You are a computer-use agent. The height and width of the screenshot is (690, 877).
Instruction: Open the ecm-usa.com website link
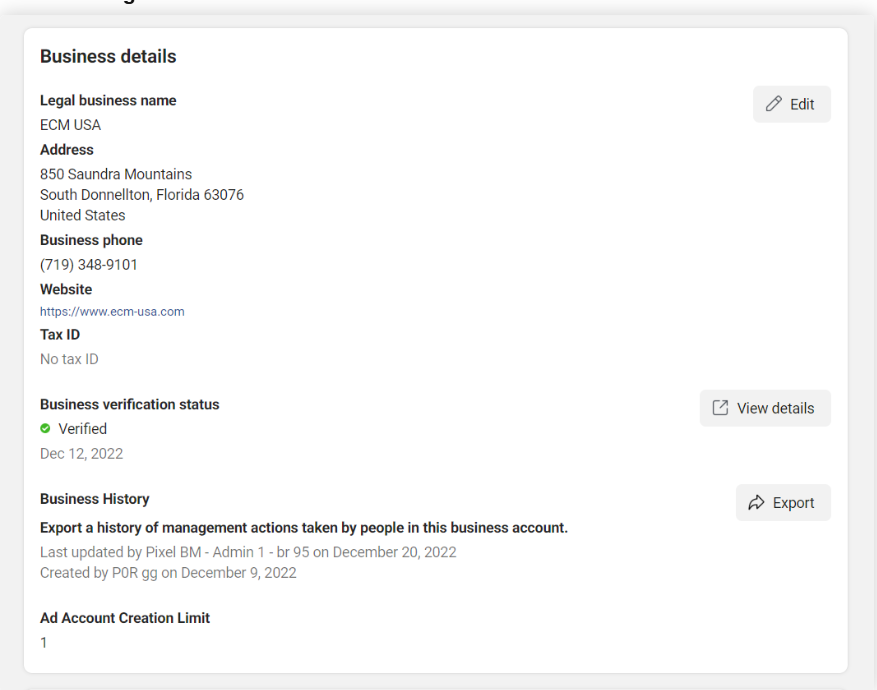(112, 311)
